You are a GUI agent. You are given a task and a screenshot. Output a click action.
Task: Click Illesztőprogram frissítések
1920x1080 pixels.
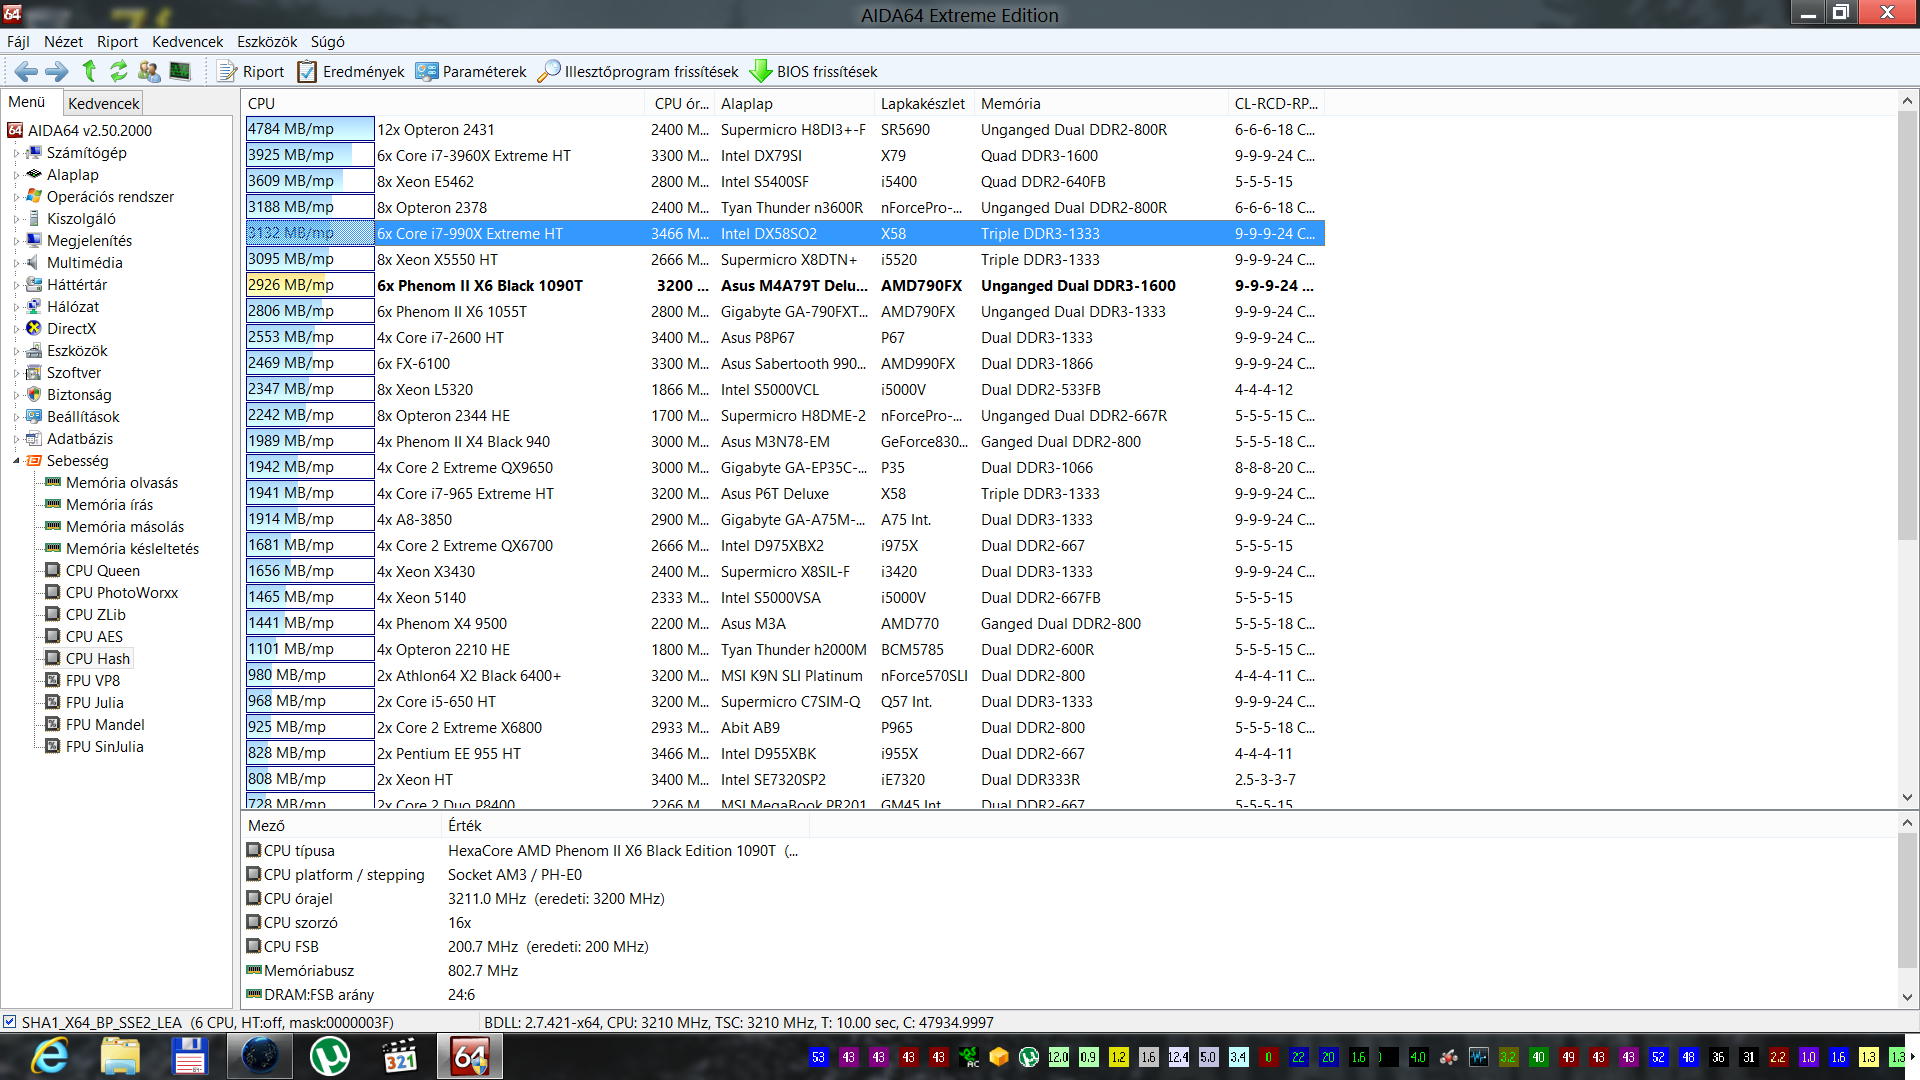click(x=638, y=71)
